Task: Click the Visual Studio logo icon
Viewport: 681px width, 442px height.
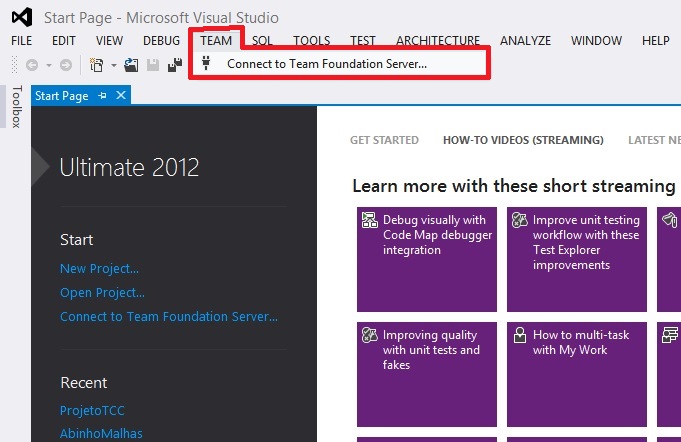Action: point(22,17)
